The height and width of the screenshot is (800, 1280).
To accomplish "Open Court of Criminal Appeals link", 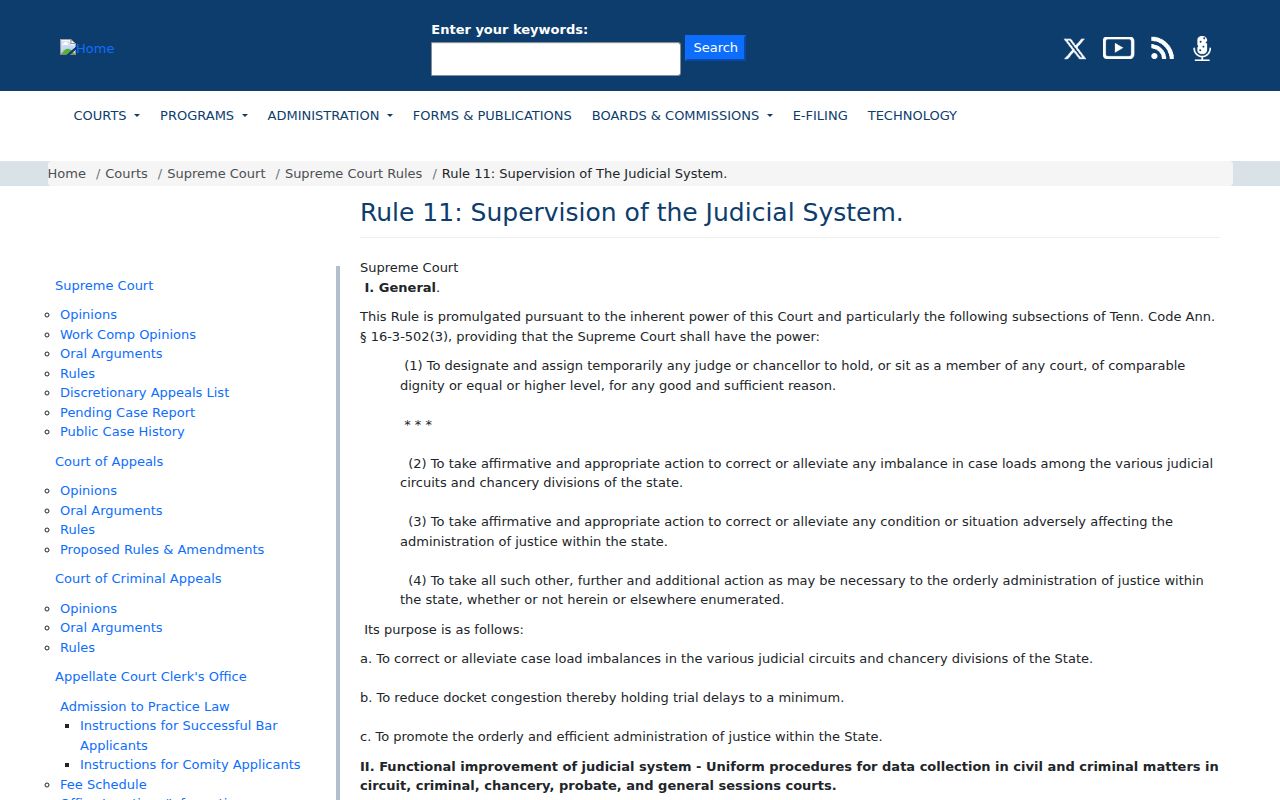I will [x=138, y=579].
